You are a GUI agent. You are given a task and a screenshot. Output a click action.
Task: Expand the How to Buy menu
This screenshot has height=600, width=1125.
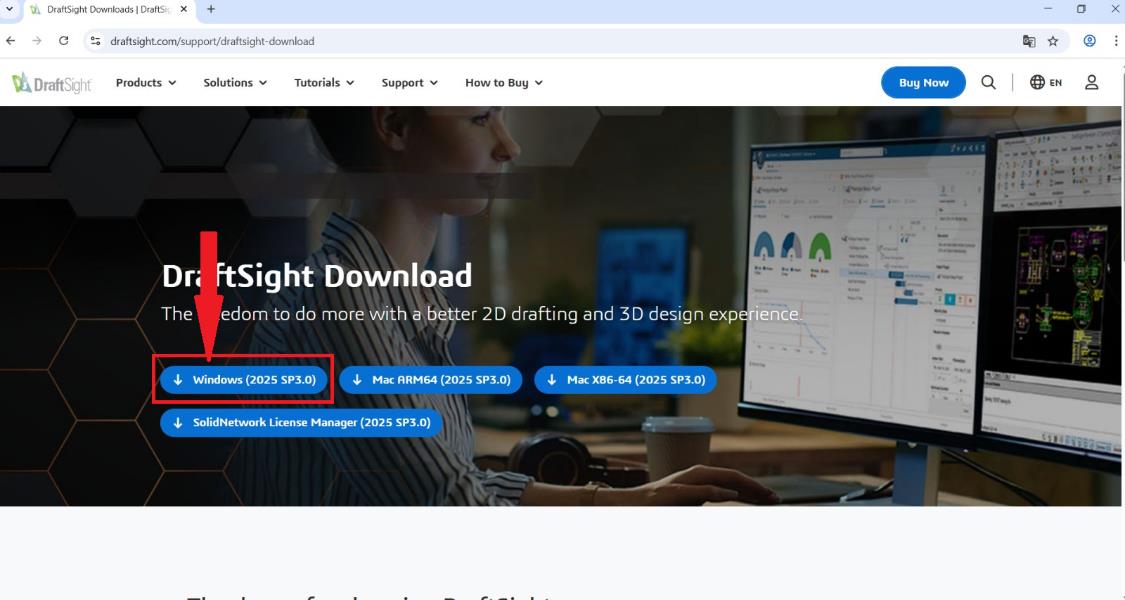(x=504, y=83)
